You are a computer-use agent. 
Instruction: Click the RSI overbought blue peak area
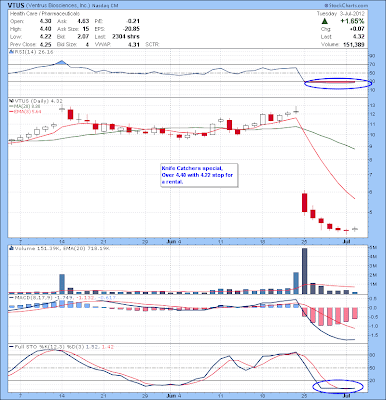coord(61,63)
